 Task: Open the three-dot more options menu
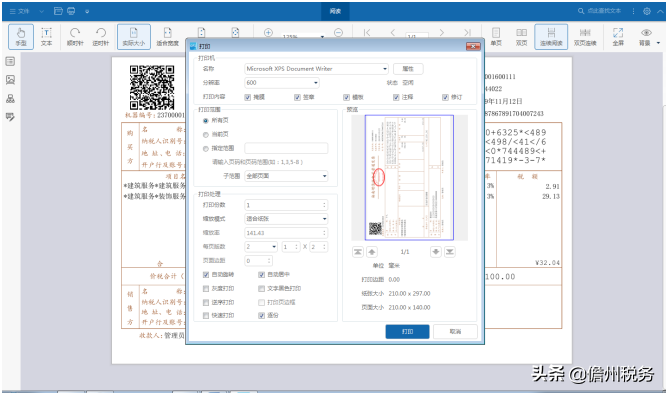click(x=633, y=11)
